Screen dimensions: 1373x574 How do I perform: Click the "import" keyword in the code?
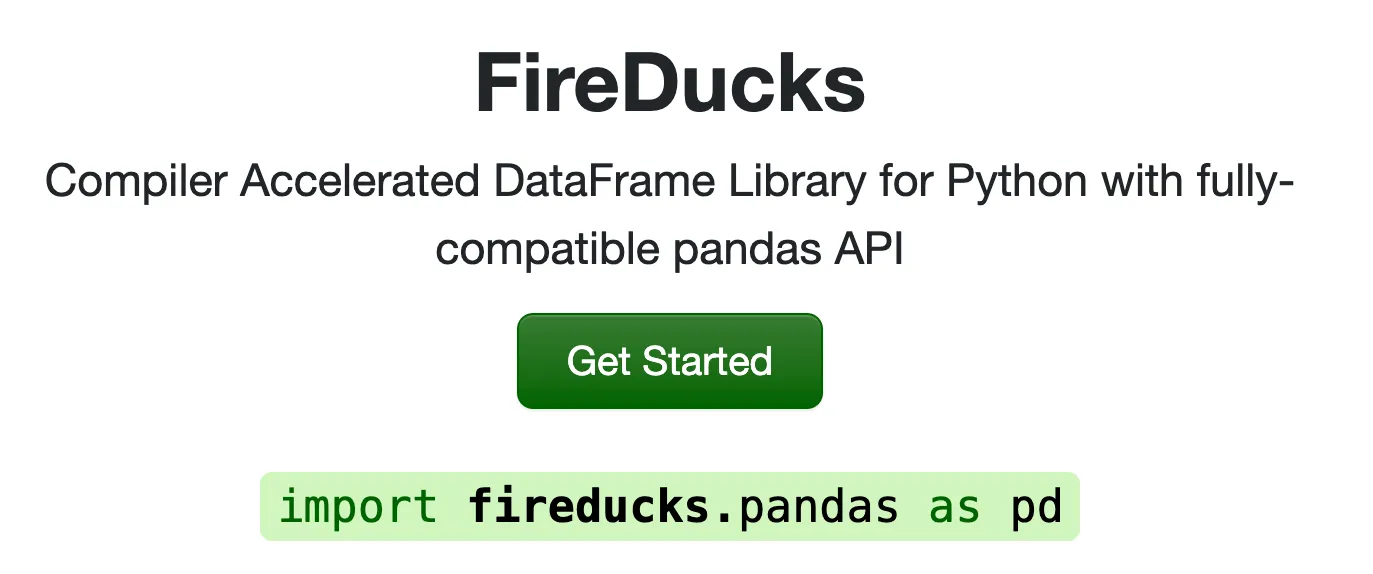[358, 507]
